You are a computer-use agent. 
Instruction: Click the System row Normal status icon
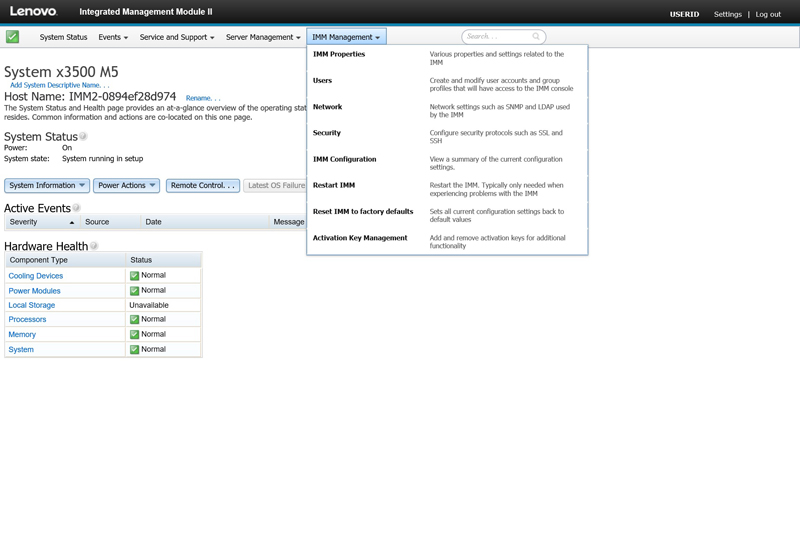coord(134,349)
